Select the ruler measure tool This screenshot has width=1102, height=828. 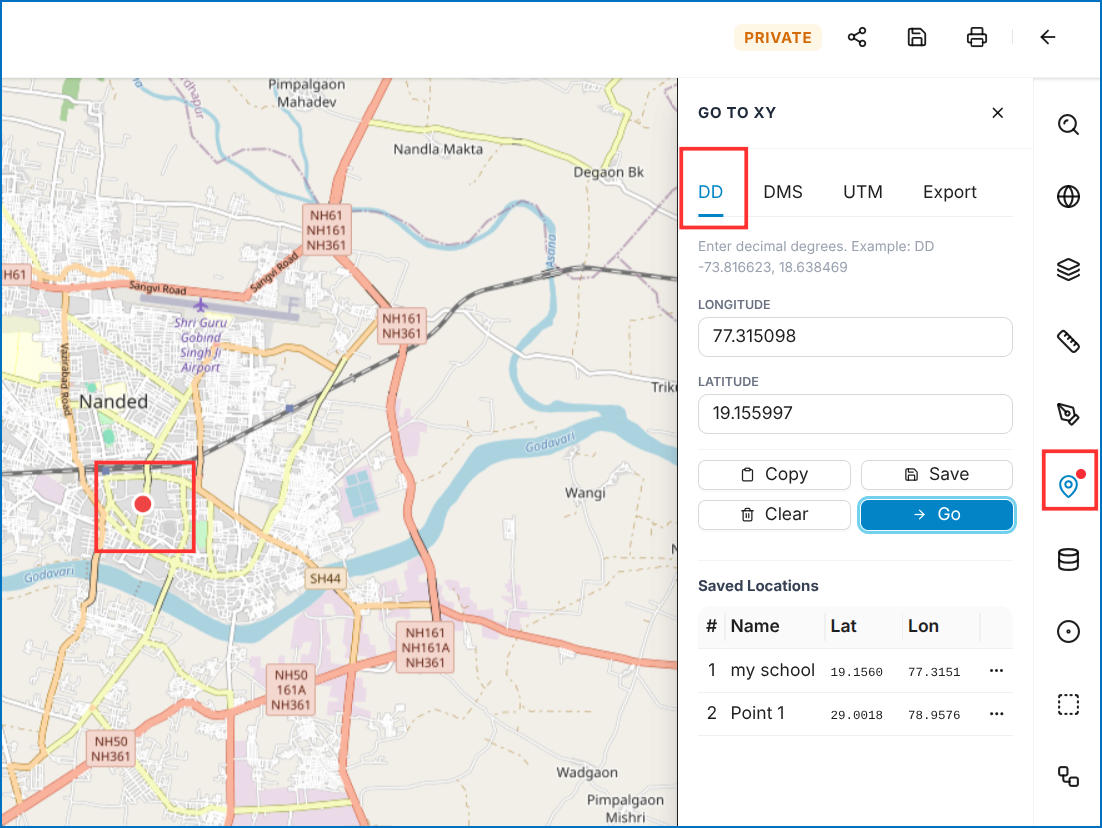pyautogui.click(x=1068, y=342)
